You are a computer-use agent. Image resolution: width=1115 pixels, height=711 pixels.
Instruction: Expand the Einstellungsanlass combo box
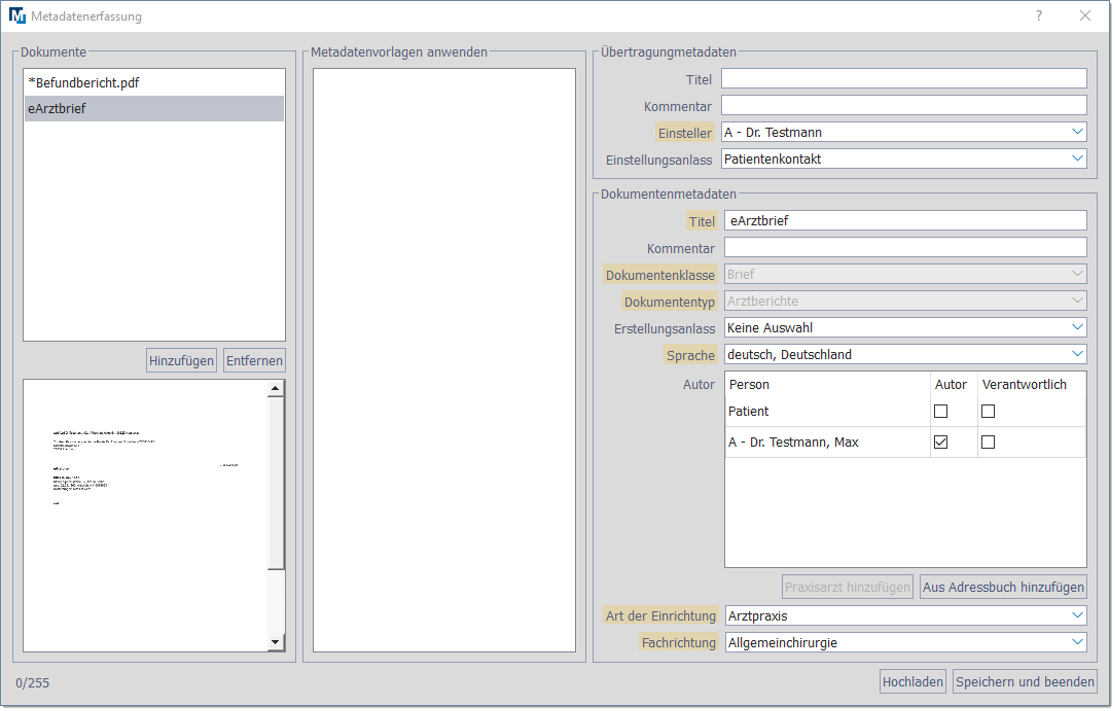(x=903, y=159)
